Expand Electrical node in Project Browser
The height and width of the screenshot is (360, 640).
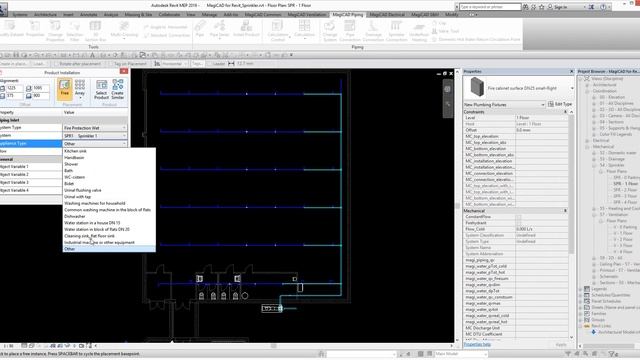[x=587, y=140]
